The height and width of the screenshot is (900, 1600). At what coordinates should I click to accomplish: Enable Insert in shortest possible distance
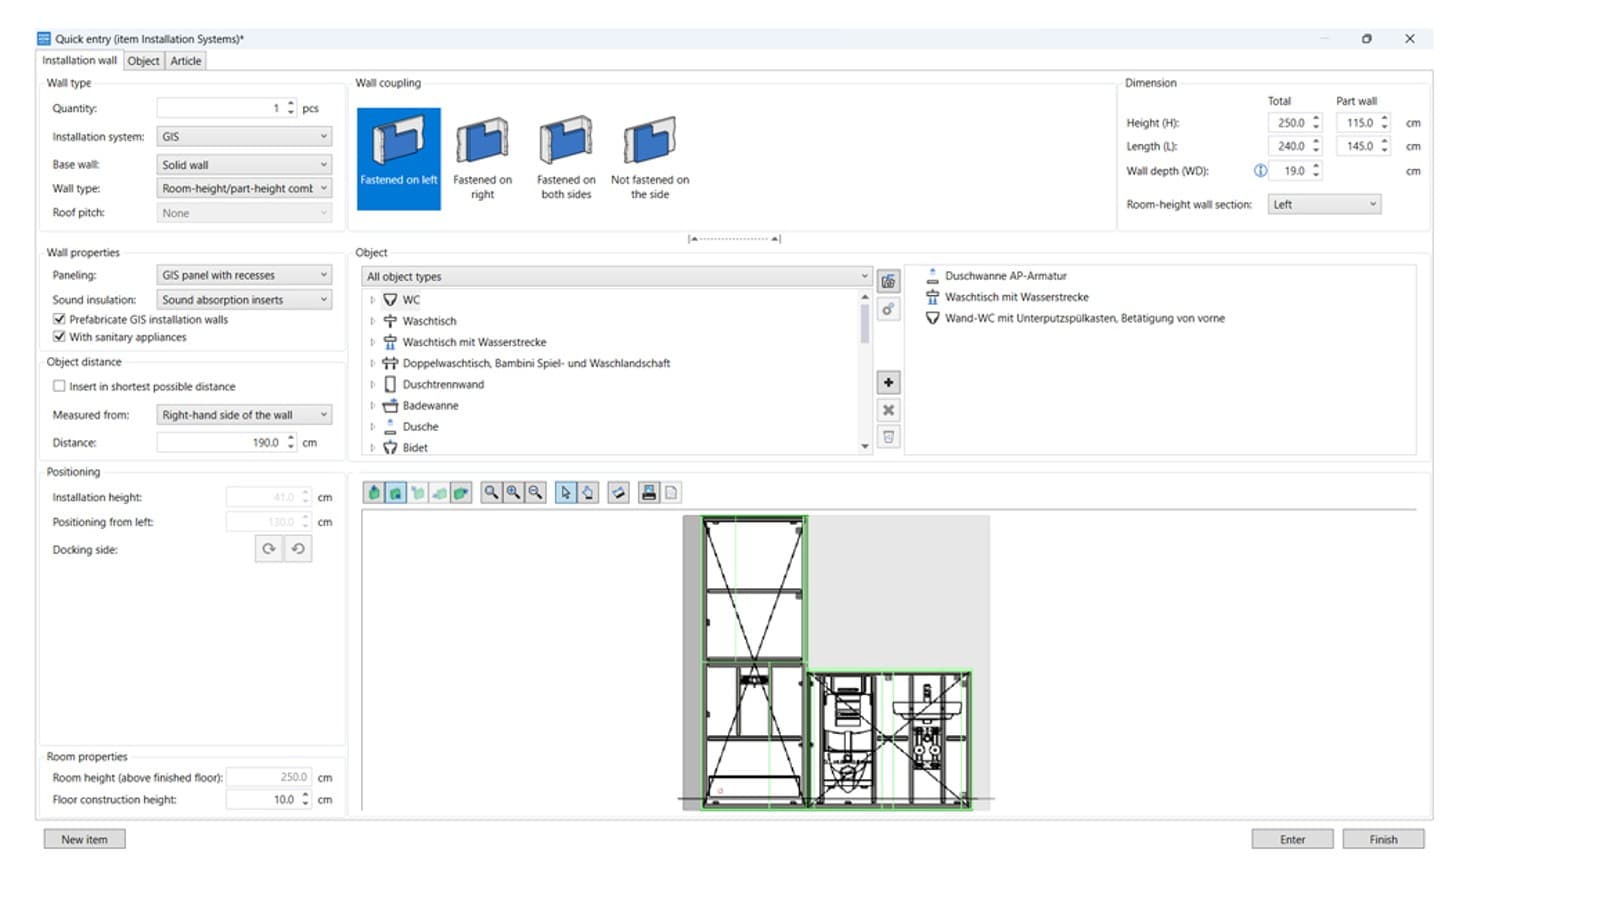tap(57, 386)
